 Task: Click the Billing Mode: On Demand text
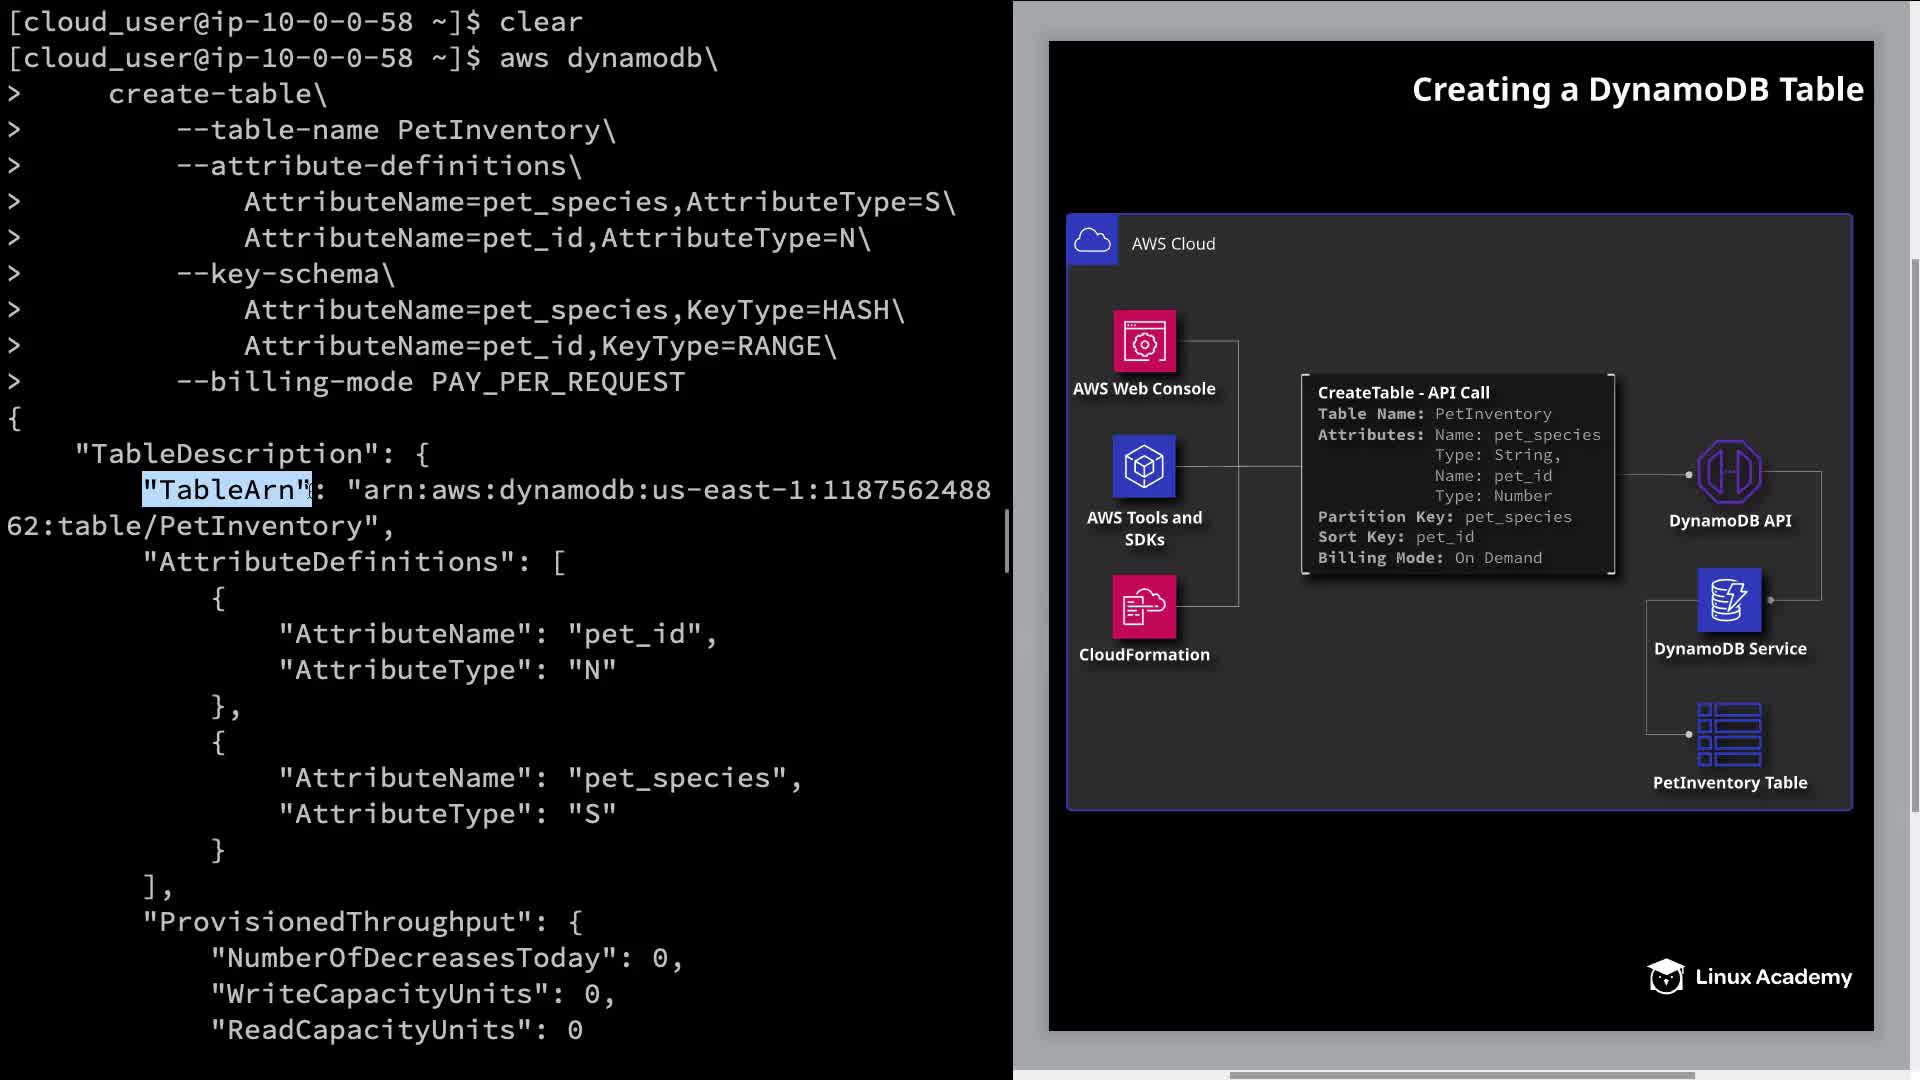pyautogui.click(x=1429, y=558)
